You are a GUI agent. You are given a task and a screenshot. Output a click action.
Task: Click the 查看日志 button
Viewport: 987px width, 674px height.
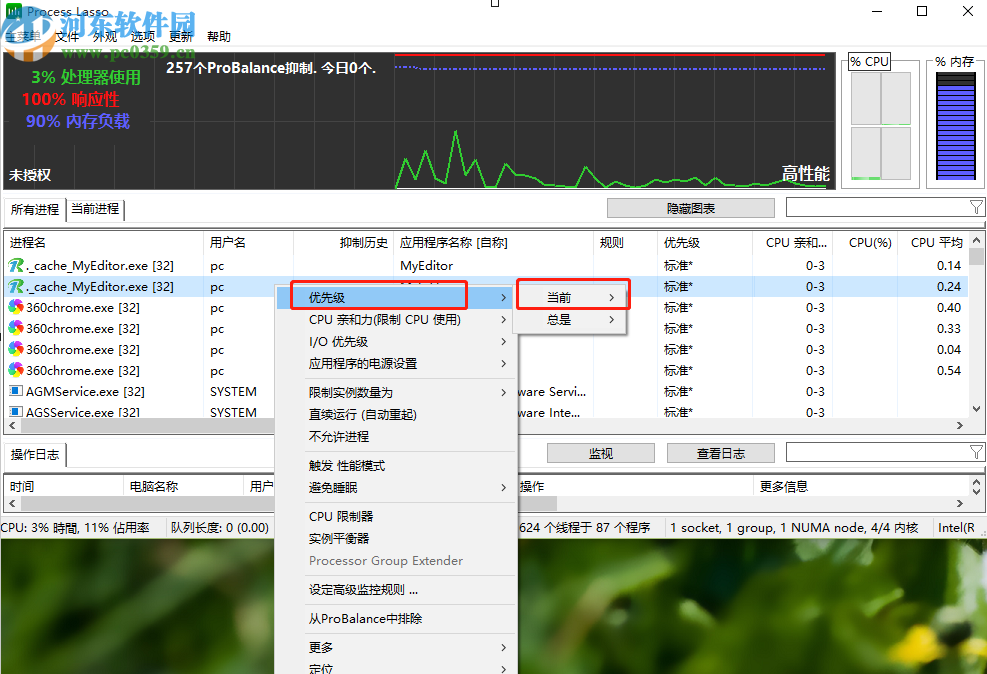[x=721, y=453]
